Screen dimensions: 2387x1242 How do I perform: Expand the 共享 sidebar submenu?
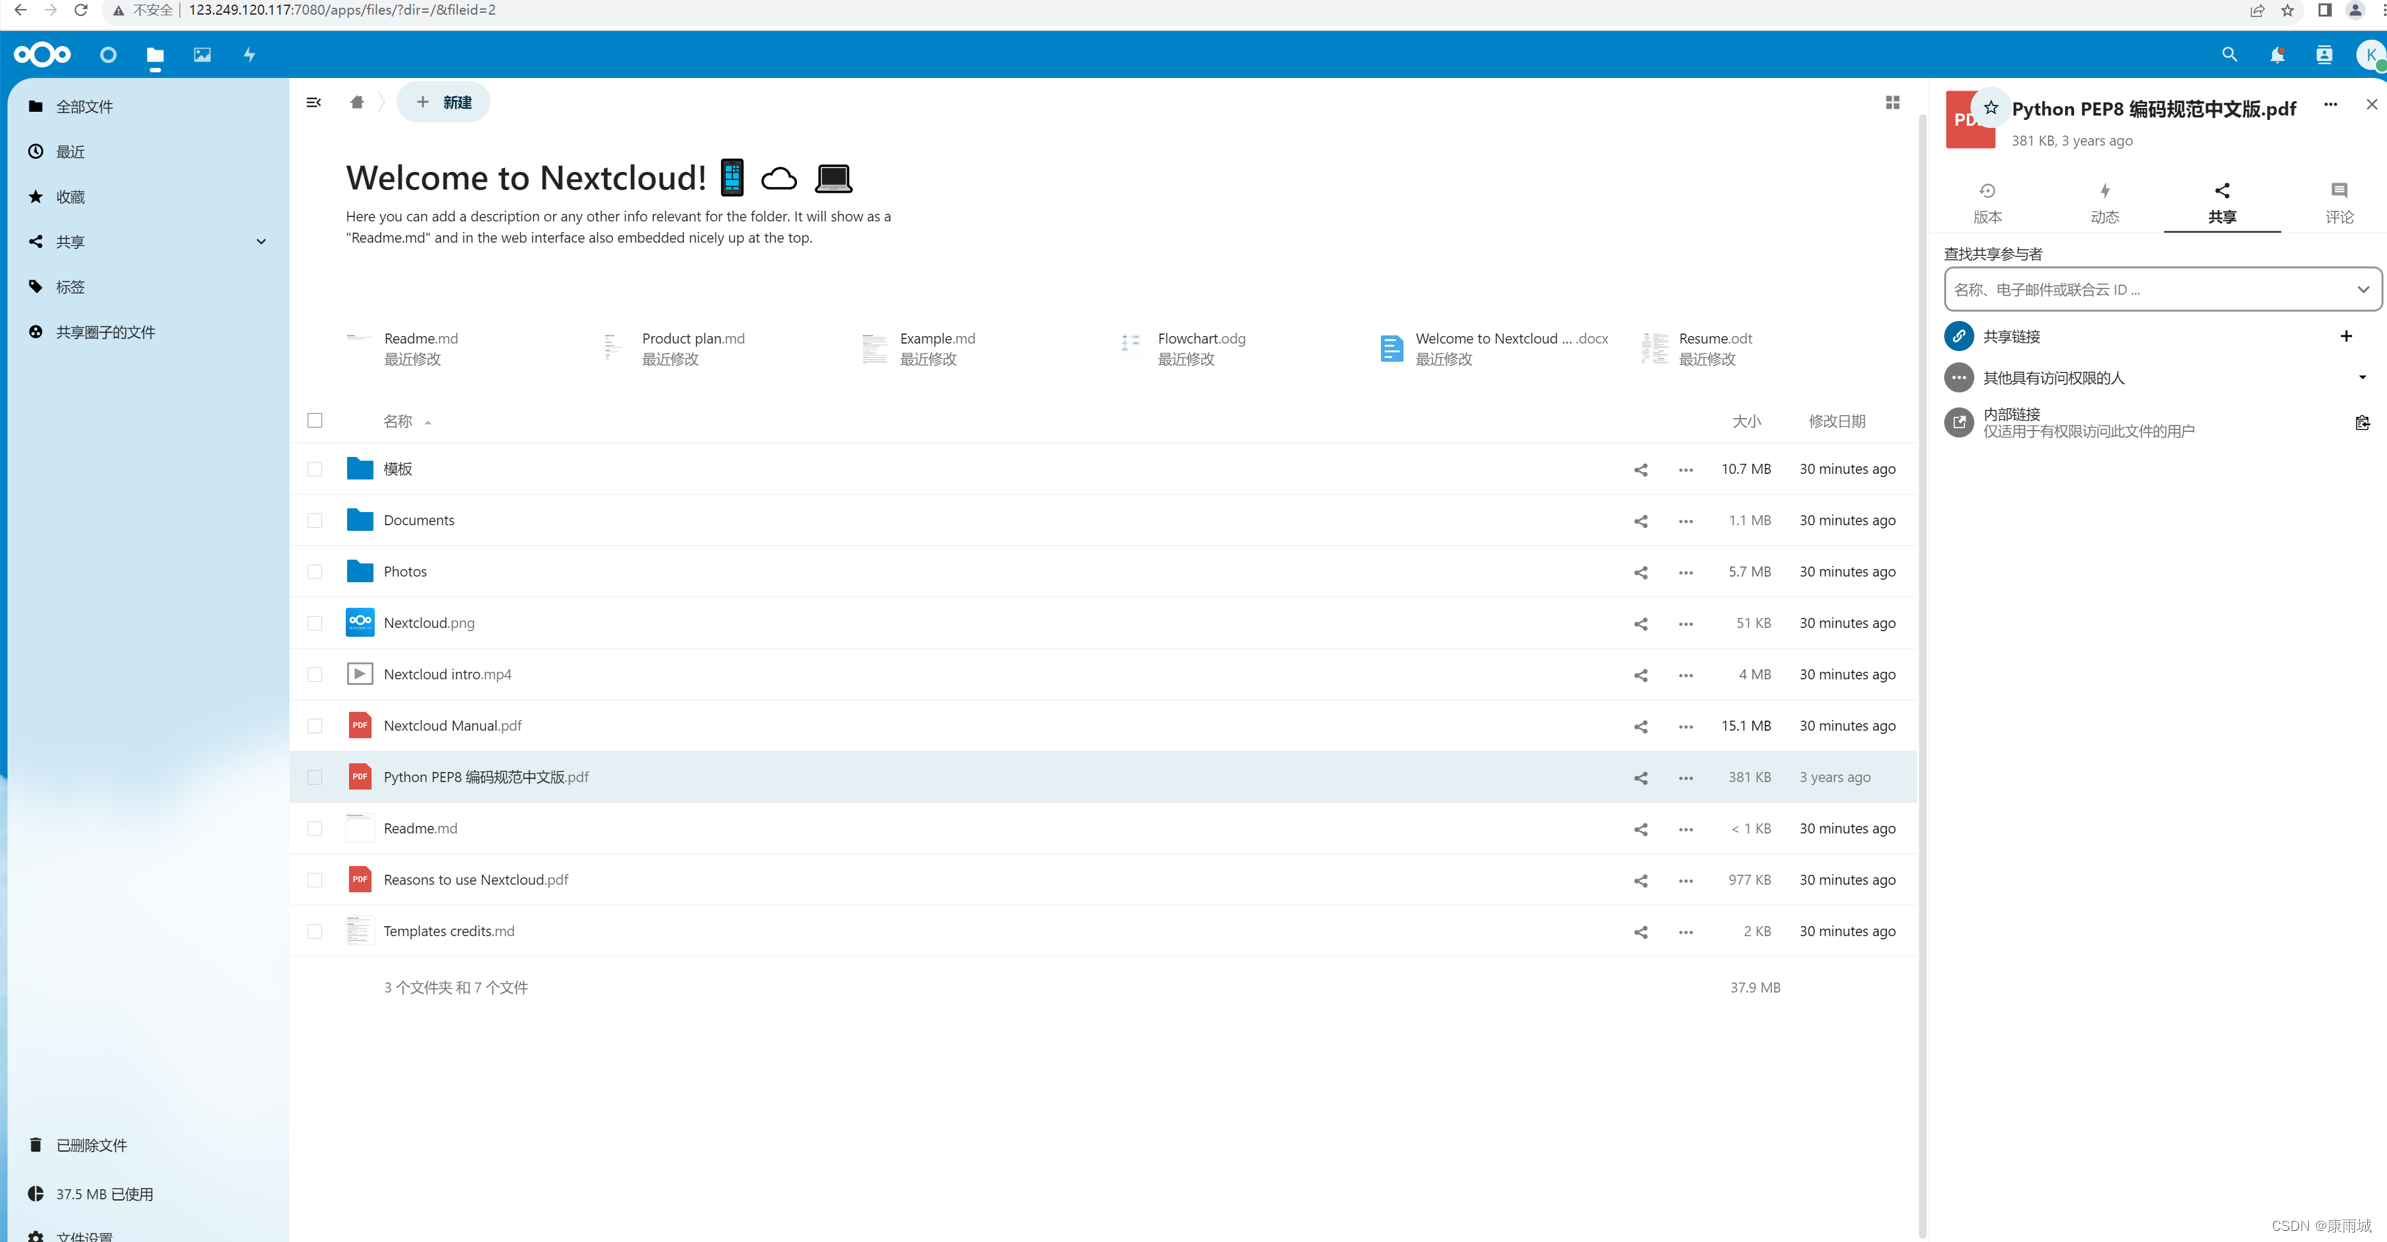tap(261, 242)
